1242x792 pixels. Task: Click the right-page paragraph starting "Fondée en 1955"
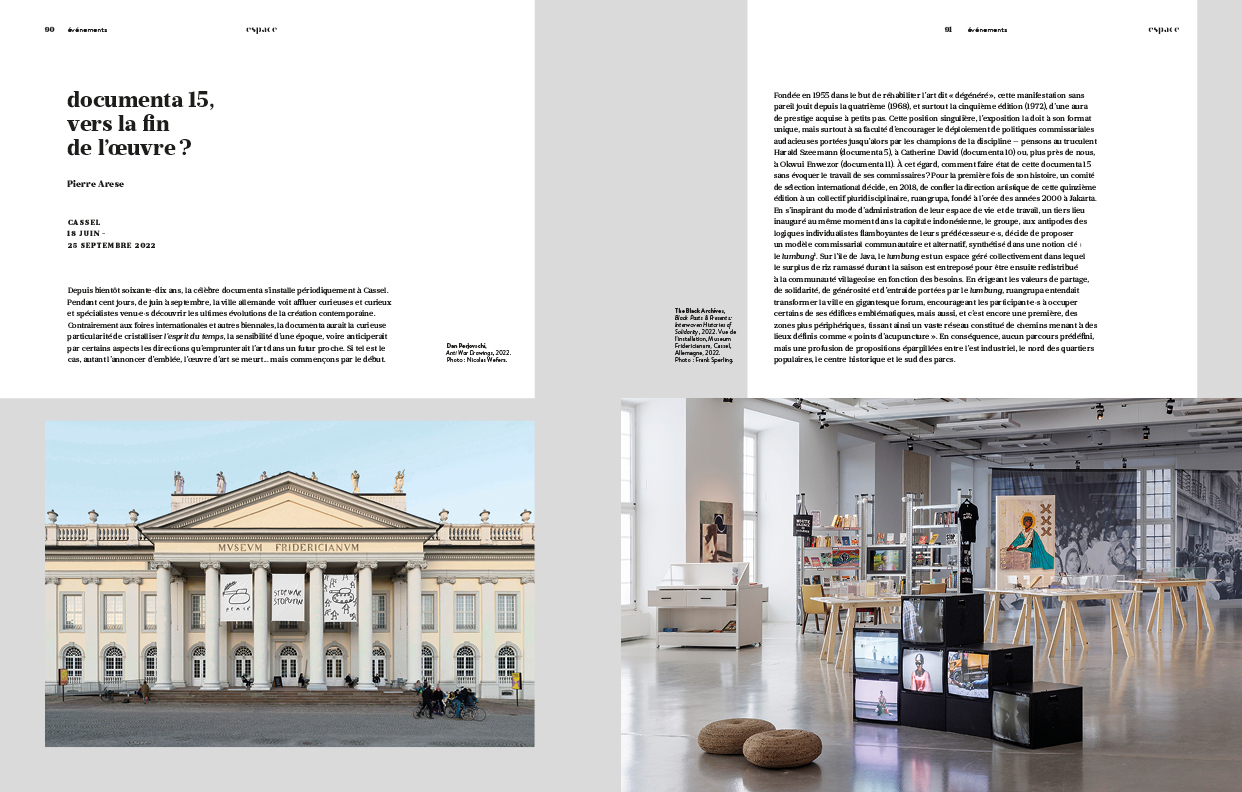[x=935, y=226]
